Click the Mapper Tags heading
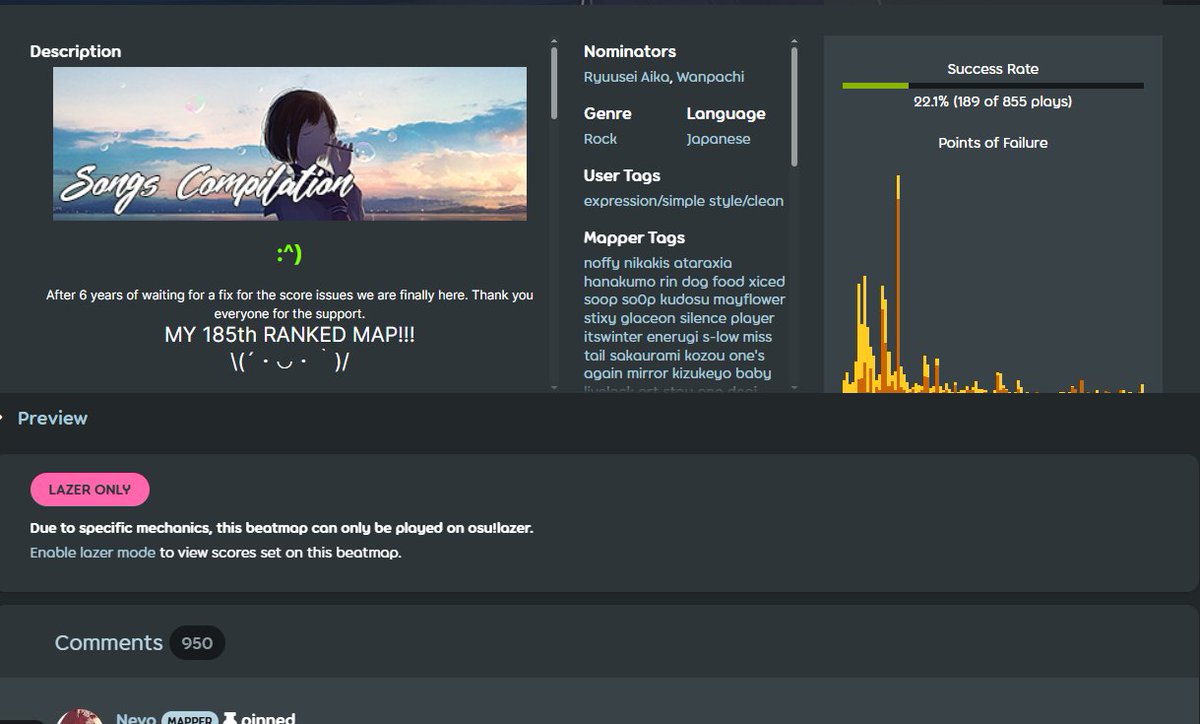Viewport: 1200px width, 724px height. click(634, 238)
